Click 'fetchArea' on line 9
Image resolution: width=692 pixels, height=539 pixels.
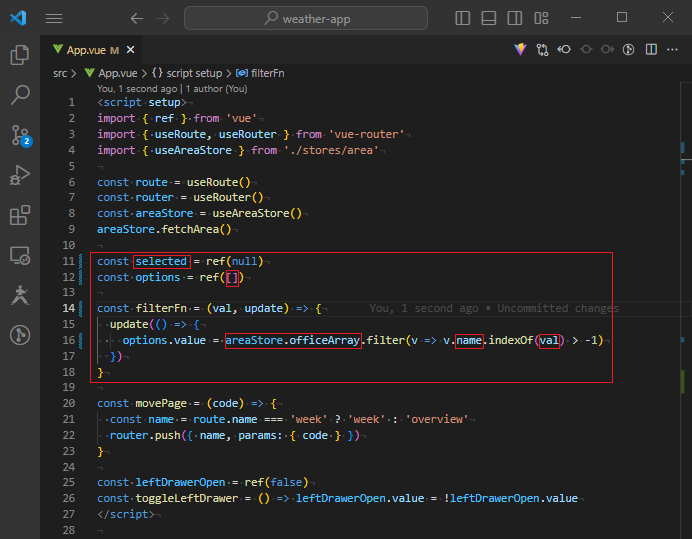pos(190,229)
